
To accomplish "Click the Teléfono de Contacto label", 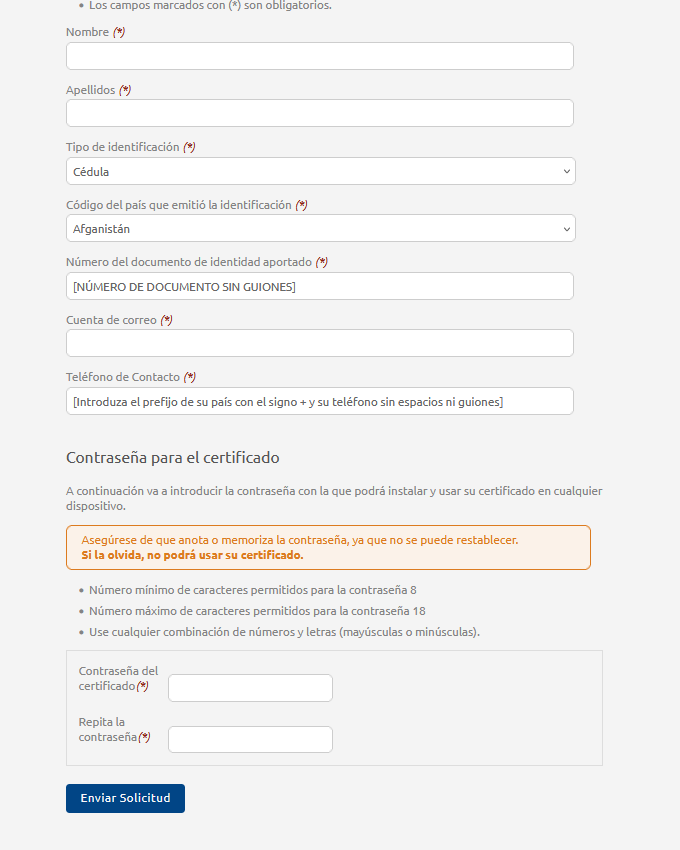I will [x=122, y=377].
